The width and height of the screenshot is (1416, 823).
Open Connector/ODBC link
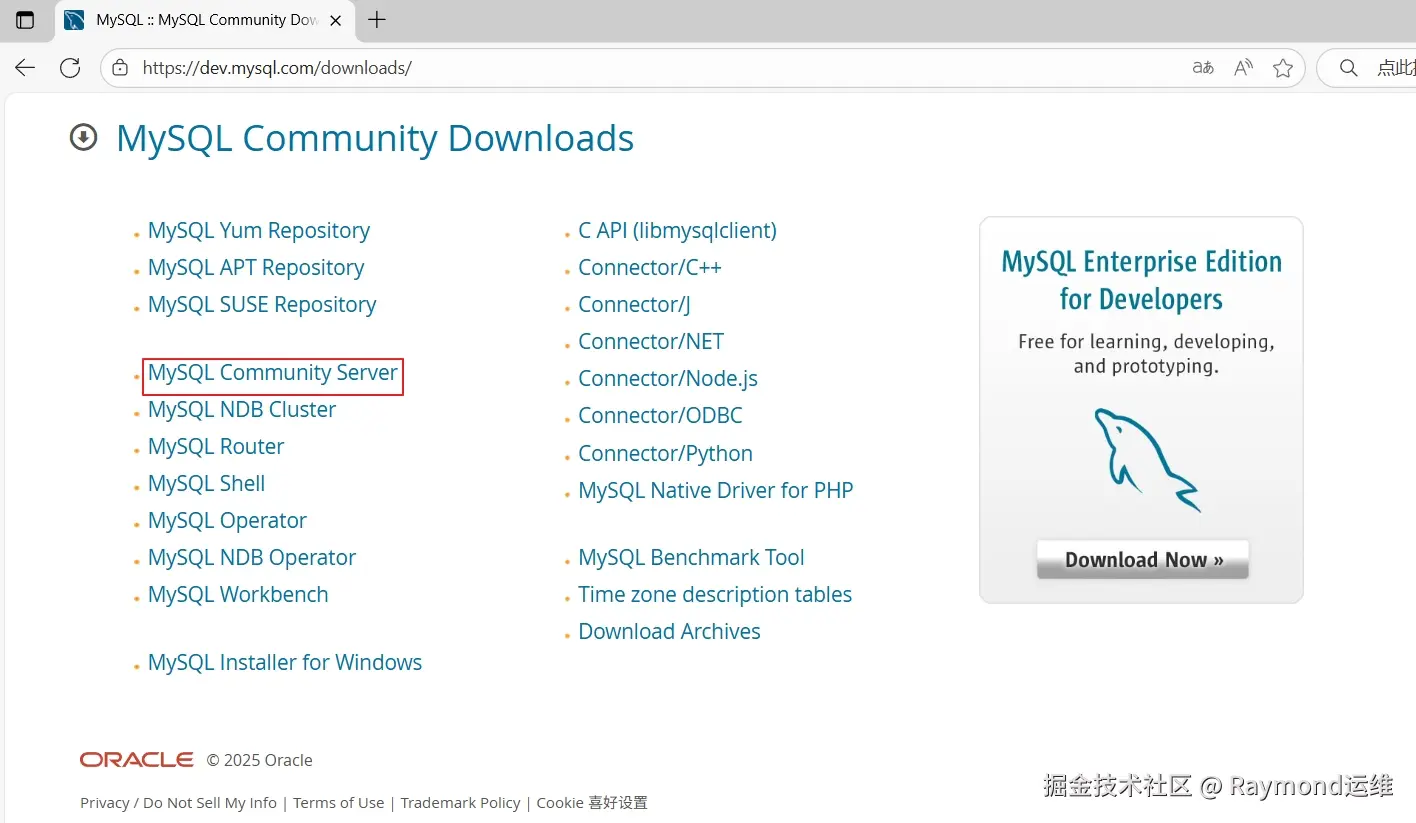pos(660,415)
